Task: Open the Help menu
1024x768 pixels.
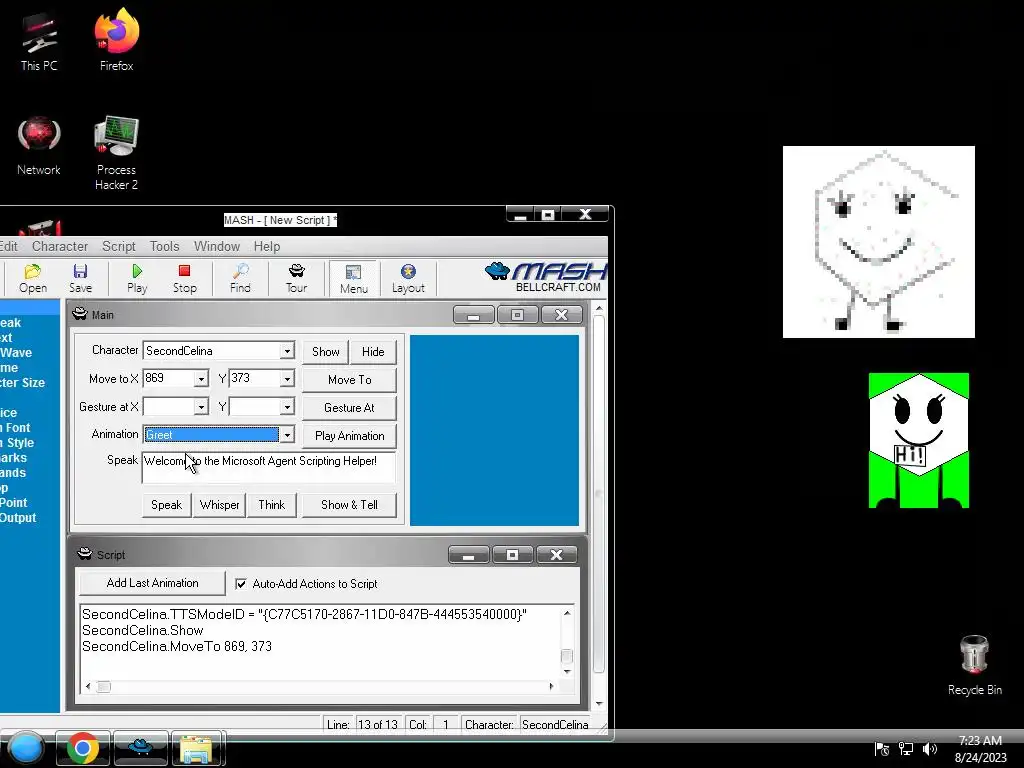Action: [x=266, y=246]
